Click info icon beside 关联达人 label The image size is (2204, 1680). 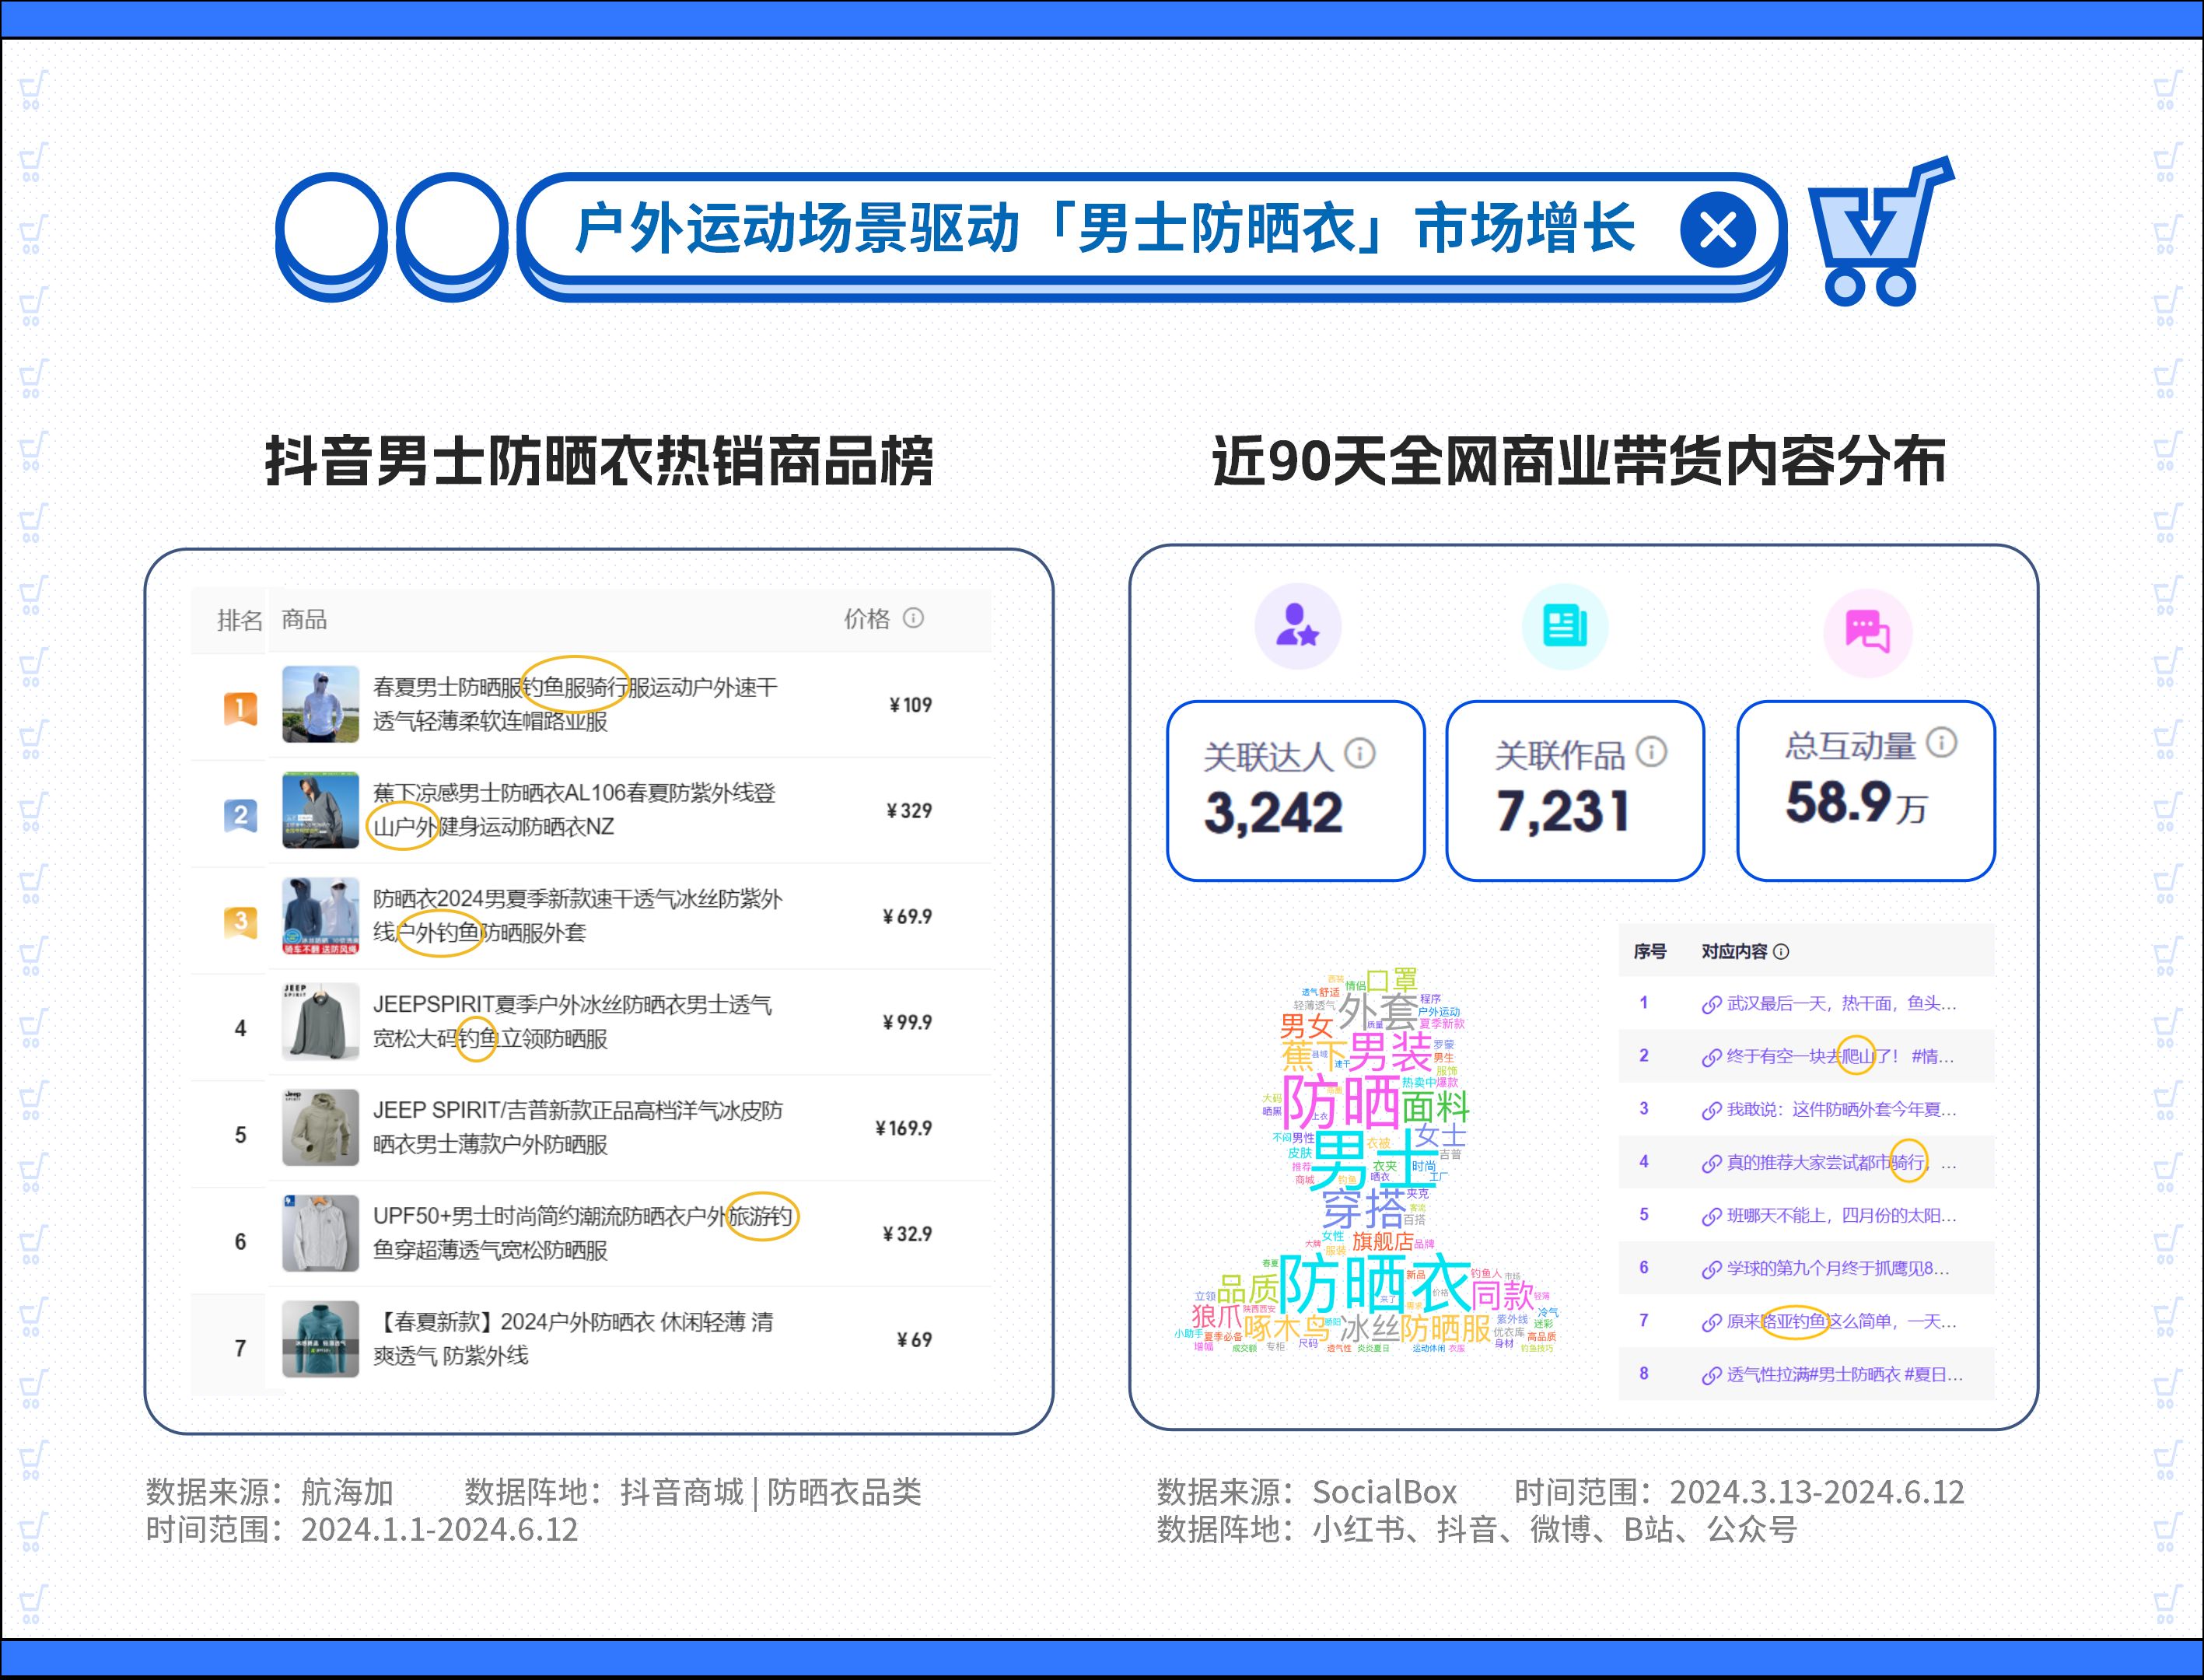tap(1360, 753)
